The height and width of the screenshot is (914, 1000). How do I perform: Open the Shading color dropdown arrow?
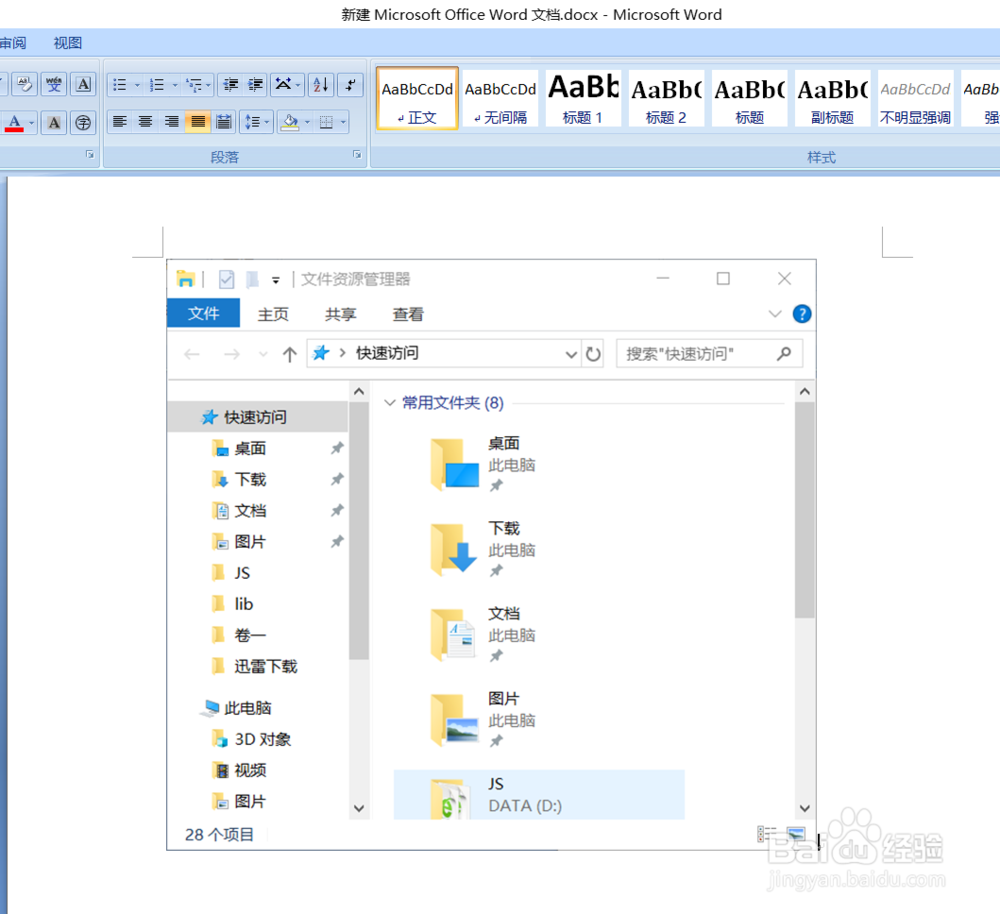click(307, 122)
